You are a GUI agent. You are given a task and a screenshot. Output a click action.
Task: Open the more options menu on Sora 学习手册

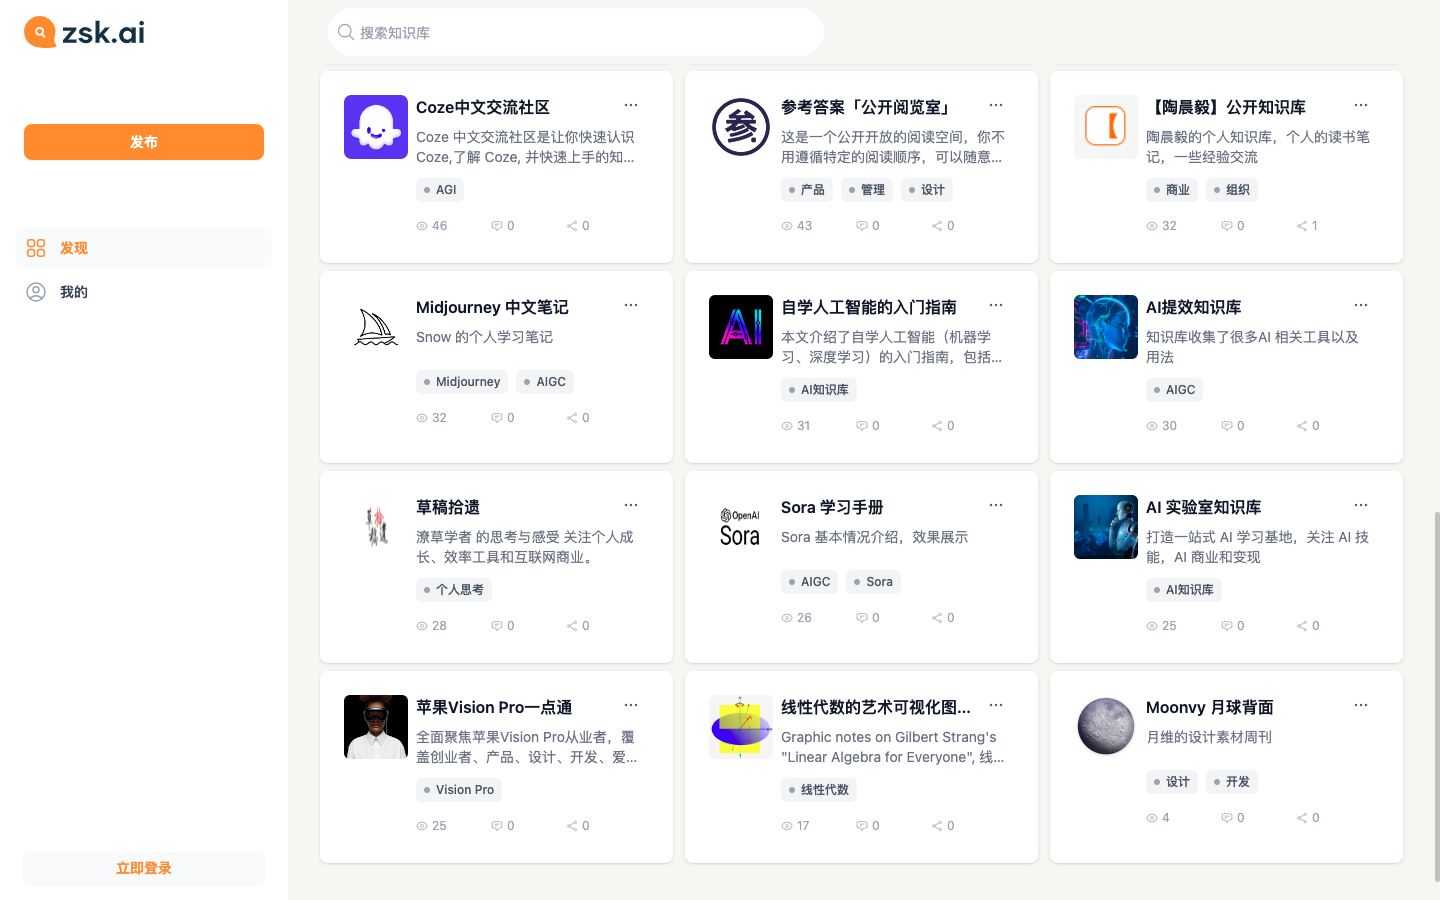[x=996, y=504]
